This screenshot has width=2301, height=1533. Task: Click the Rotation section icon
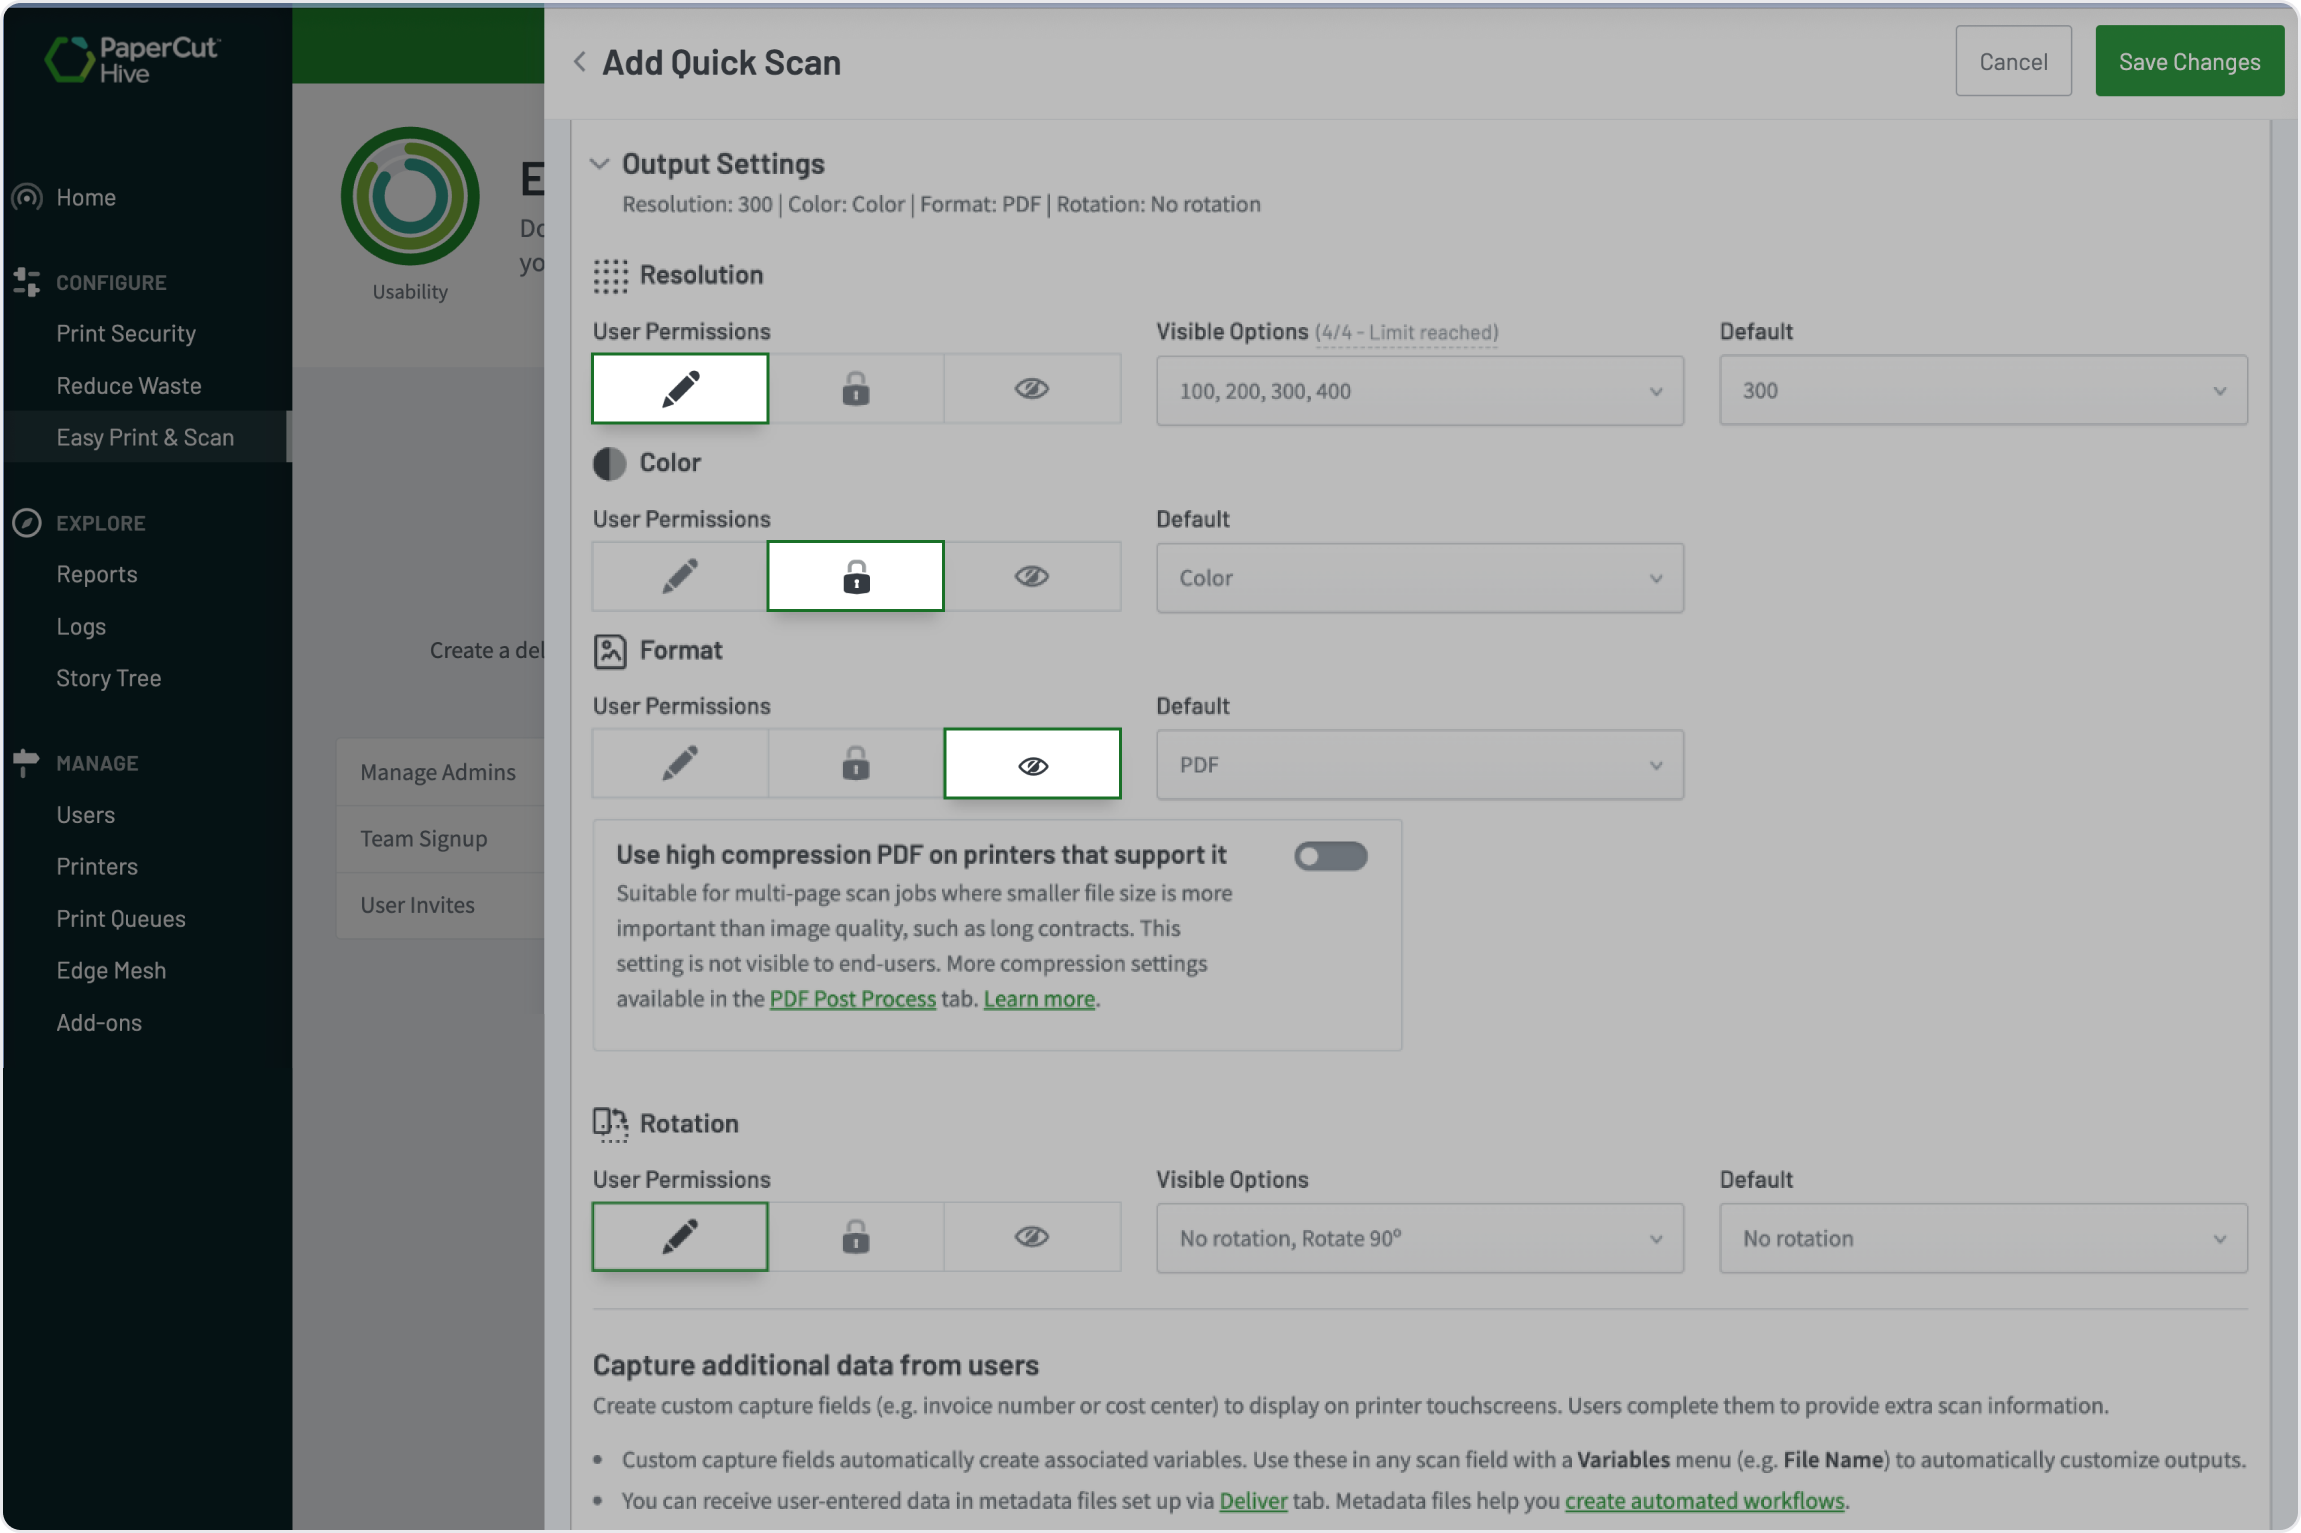(609, 1122)
